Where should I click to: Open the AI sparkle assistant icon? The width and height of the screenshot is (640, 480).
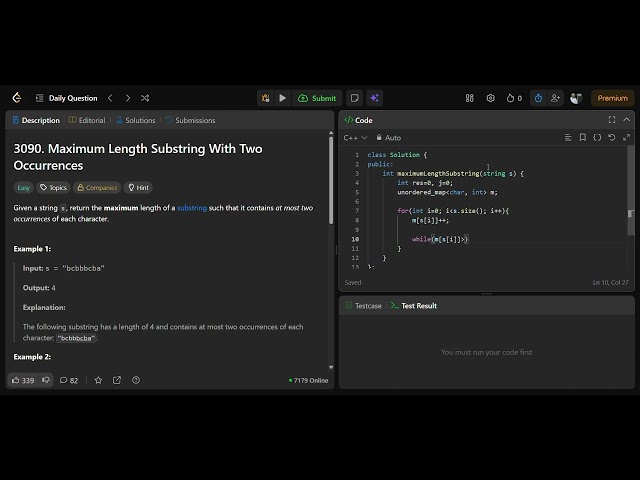pos(374,98)
